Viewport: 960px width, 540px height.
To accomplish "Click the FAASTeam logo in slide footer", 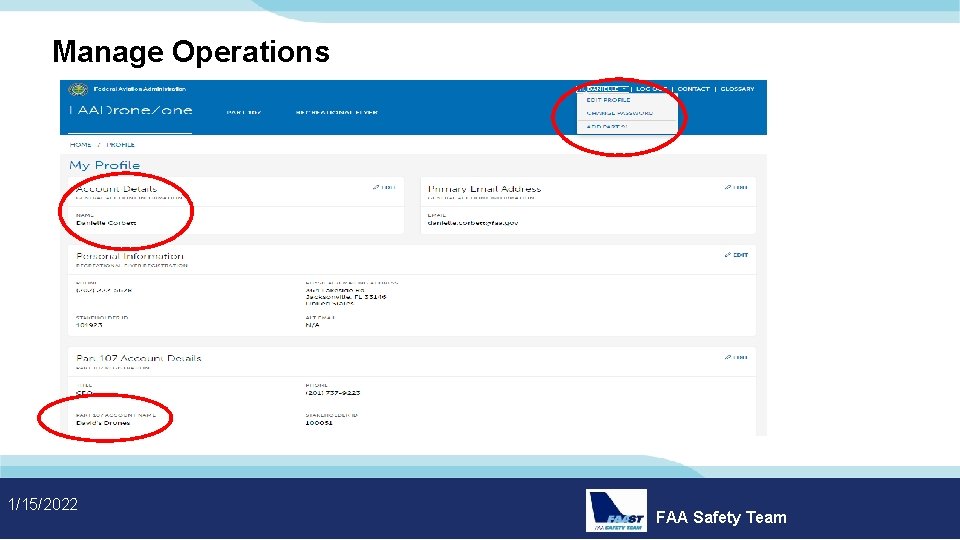I will (616, 510).
